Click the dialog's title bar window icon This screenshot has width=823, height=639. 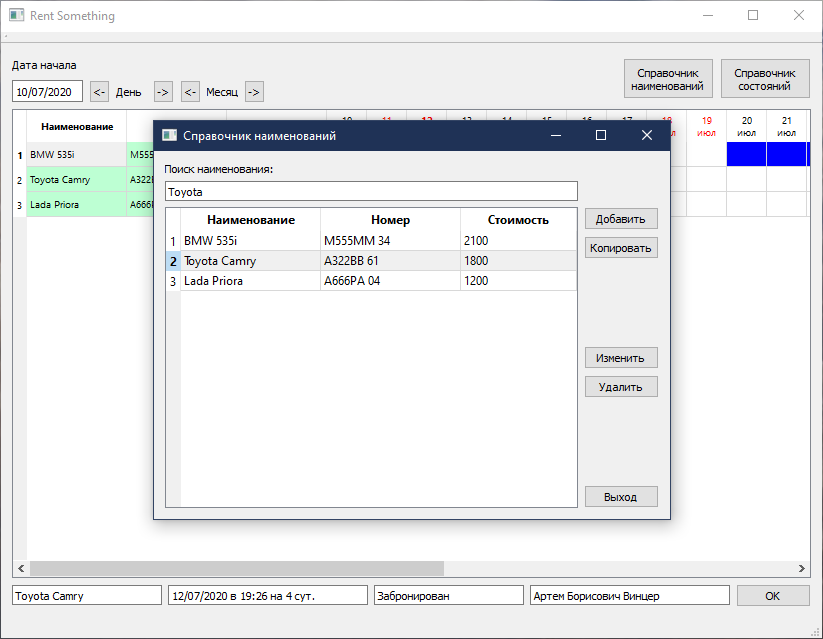pyautogui.click(x=170, y=135)
